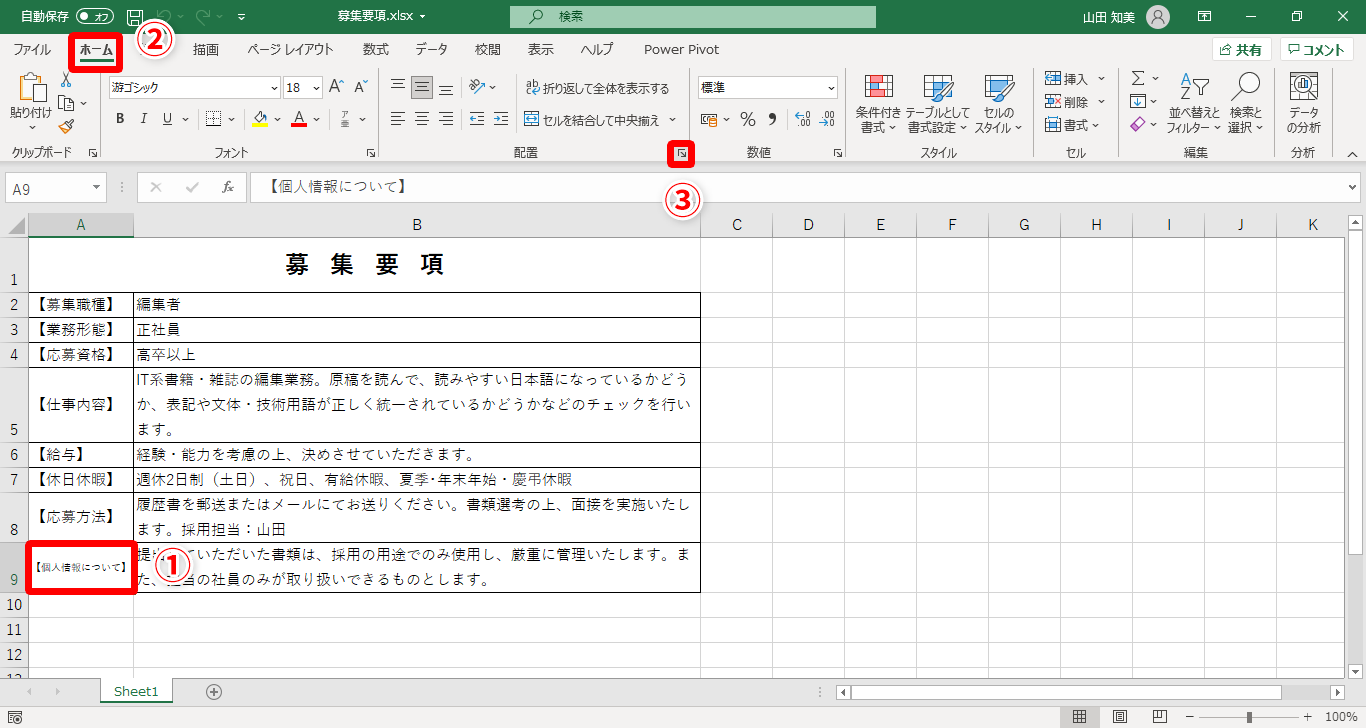
Task: Click the zoom in plus button
Action: [x=1308, y=717]
